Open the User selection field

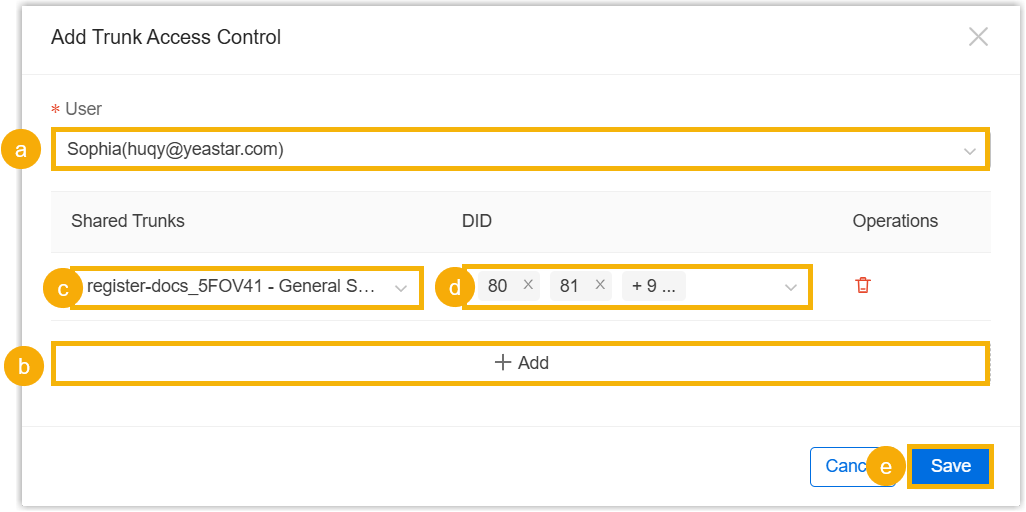tap(500, 150)
